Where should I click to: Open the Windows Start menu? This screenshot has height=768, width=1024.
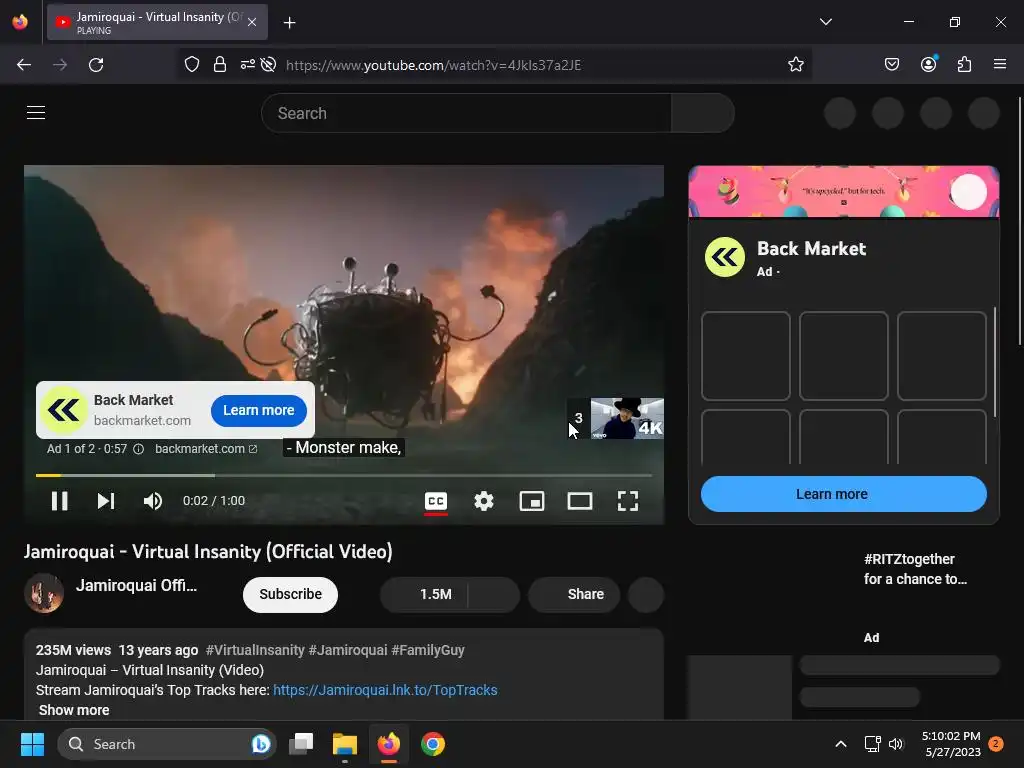pyautogui.click(x=32, y=744)
